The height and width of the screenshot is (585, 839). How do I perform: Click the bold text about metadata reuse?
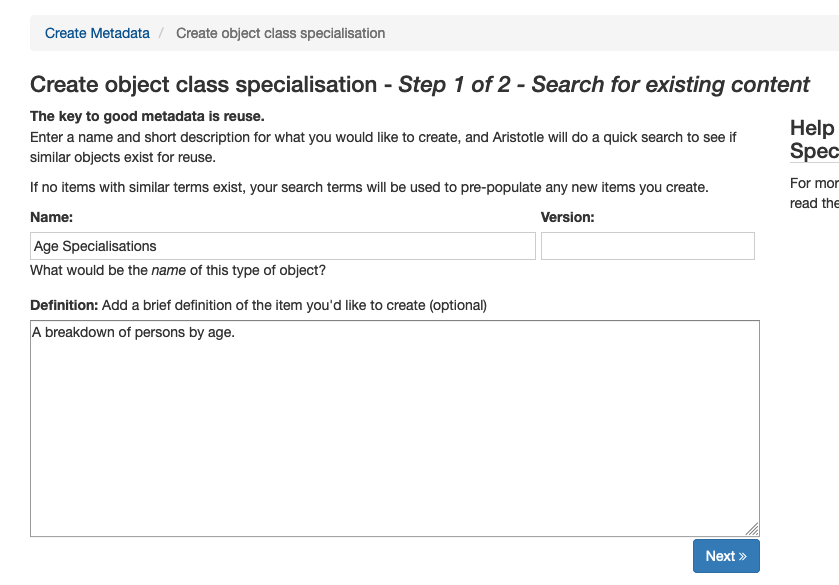pyautogui.click(x=147, y=116)
